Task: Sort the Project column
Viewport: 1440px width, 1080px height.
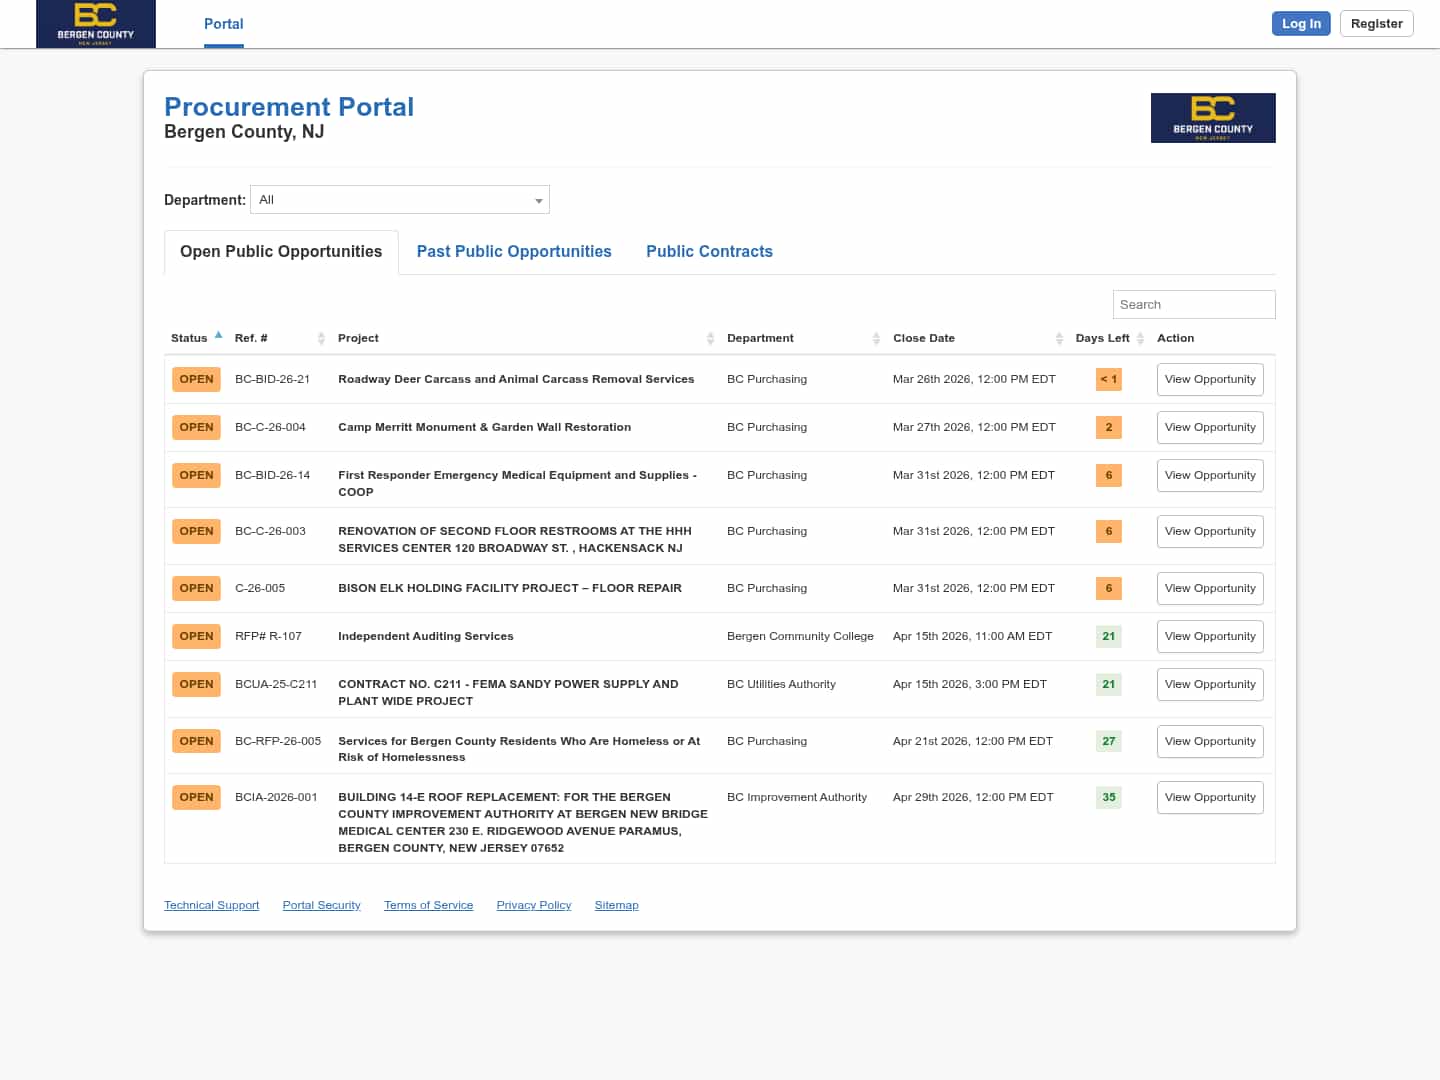Action: coord(710,338)
